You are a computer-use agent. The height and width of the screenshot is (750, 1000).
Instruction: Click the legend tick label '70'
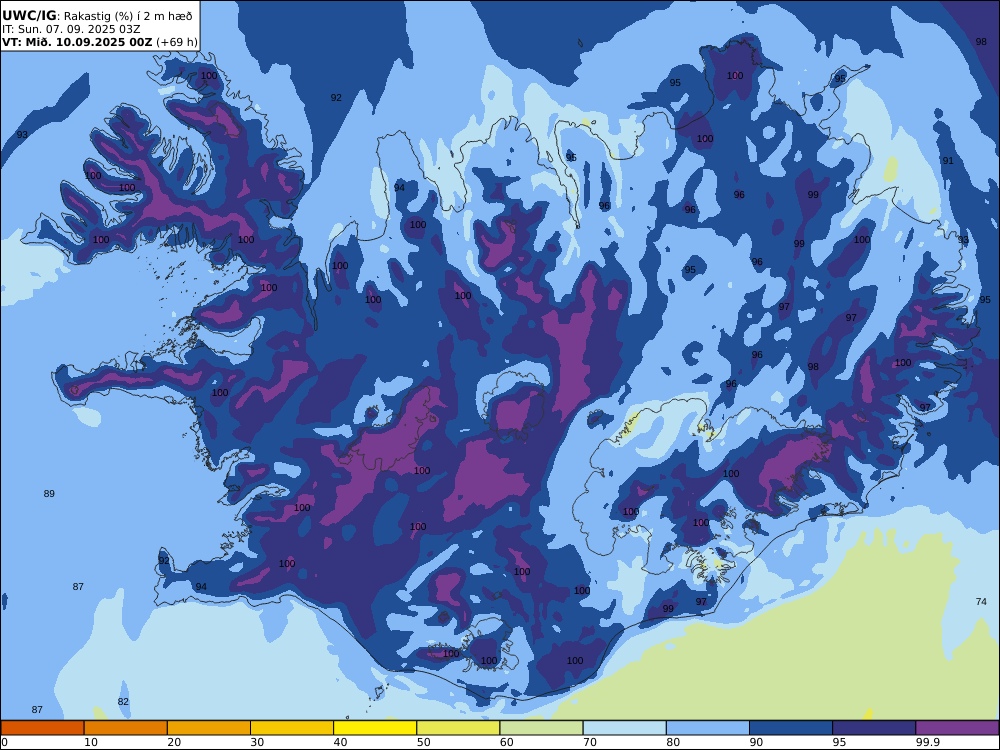590,742
